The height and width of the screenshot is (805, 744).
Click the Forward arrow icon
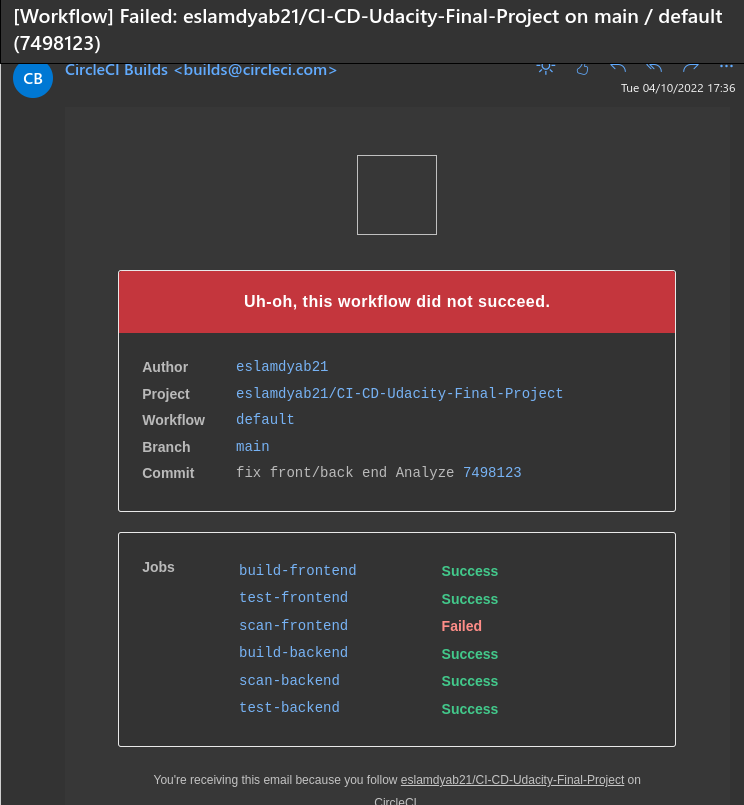click(691, 68)
